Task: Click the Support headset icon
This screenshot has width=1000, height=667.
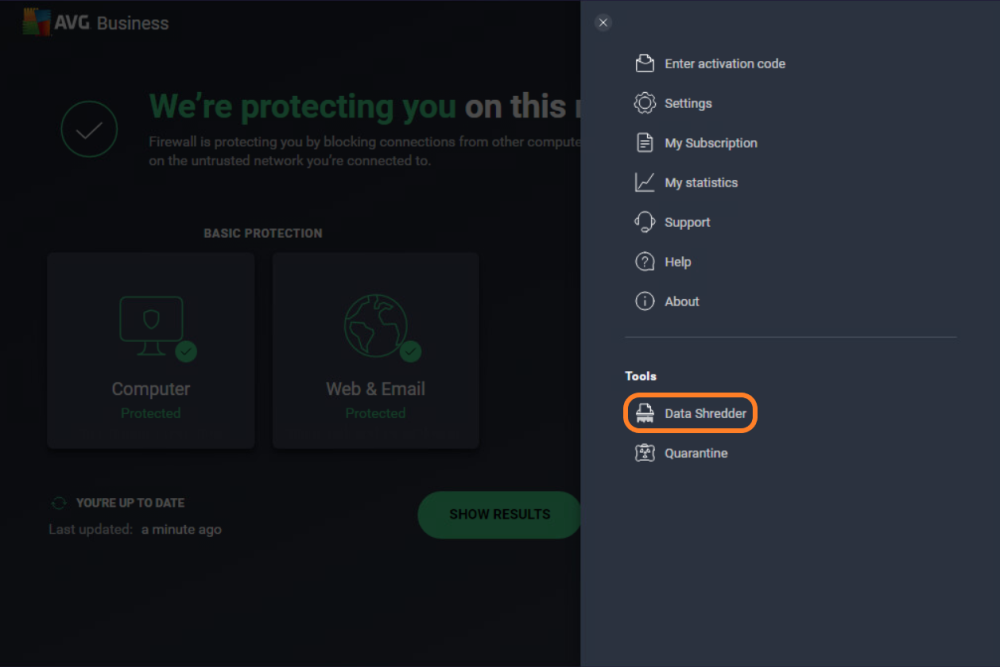Action: pyautogui.click(x=643, y=221)
